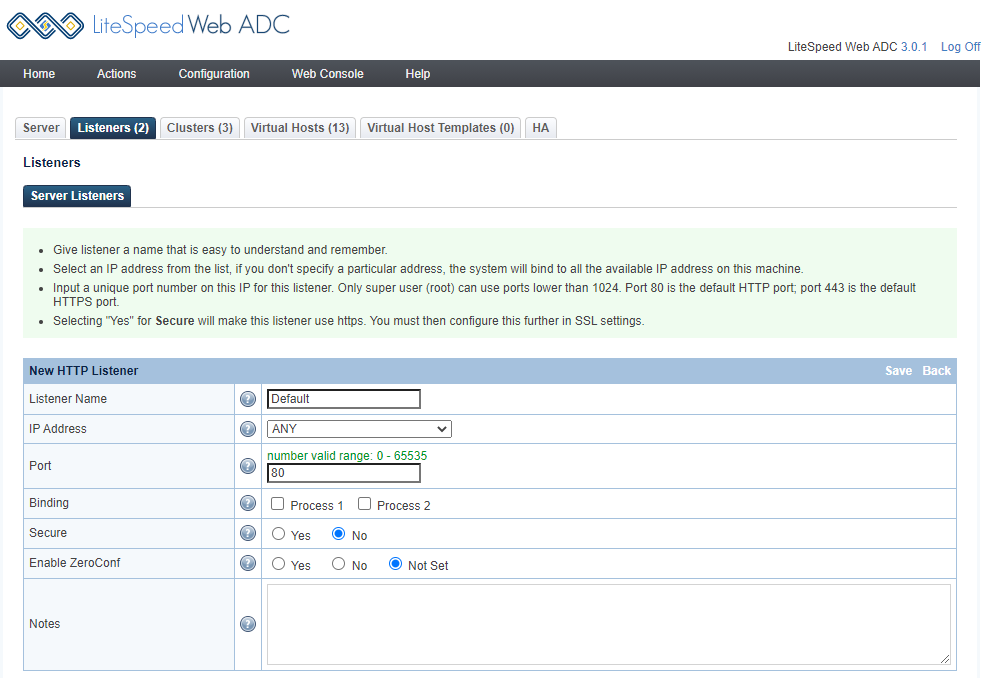Save the new HTTP listener

click(x=898, y=371)
